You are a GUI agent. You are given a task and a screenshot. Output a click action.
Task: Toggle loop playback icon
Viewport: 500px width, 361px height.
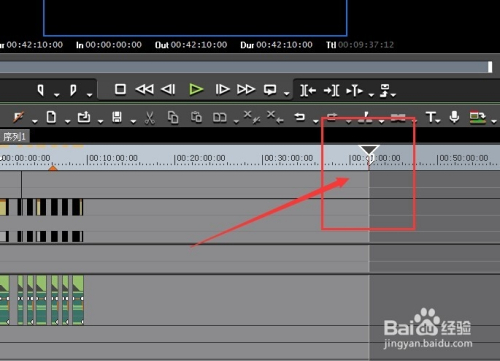270,90
